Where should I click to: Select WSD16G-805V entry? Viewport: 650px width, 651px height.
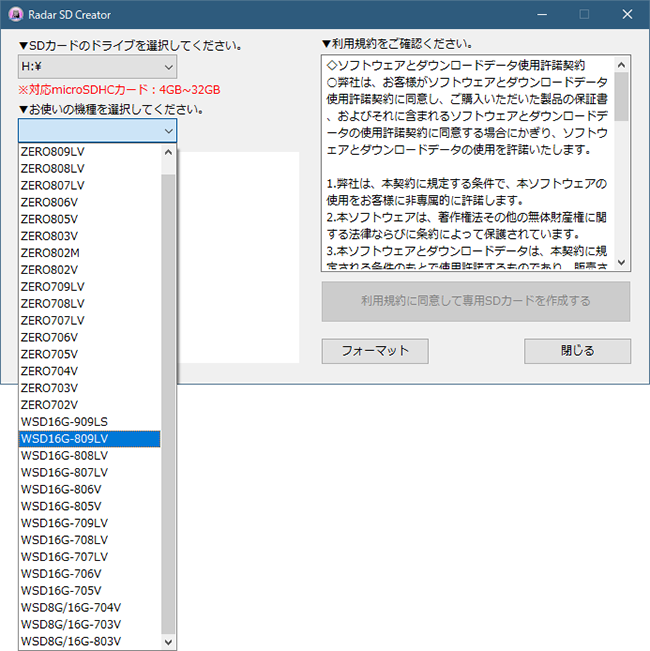click(89, 507)
